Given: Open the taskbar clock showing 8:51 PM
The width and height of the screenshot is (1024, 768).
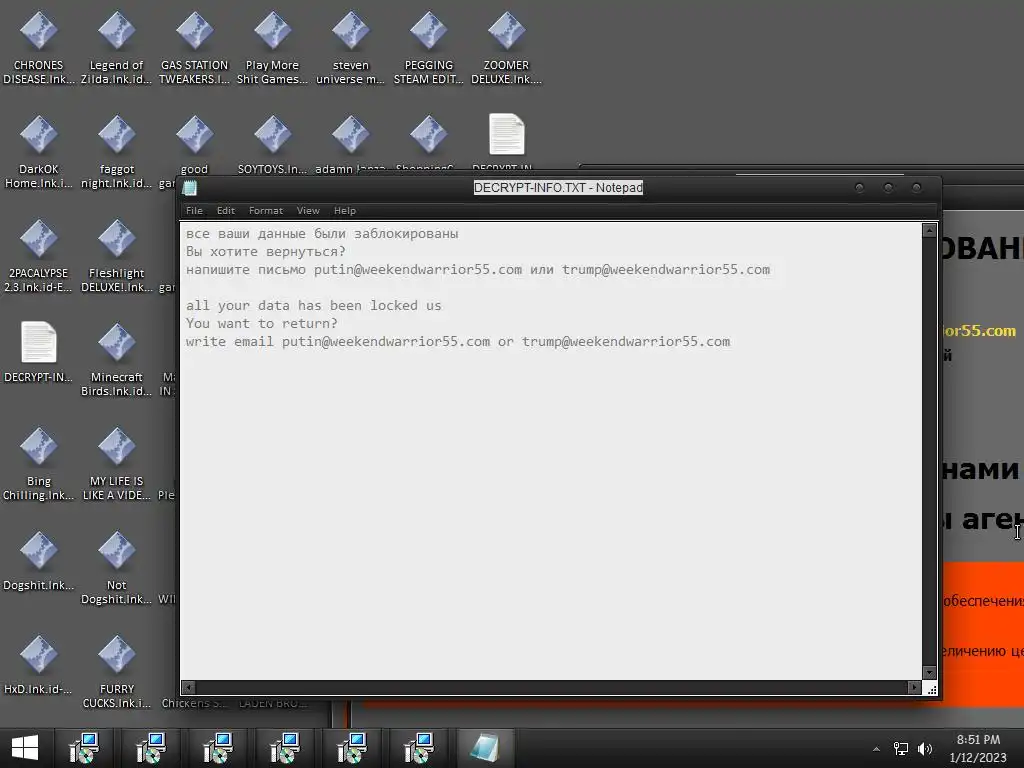Looking at the screenshot, I should (x=978, y=748).
